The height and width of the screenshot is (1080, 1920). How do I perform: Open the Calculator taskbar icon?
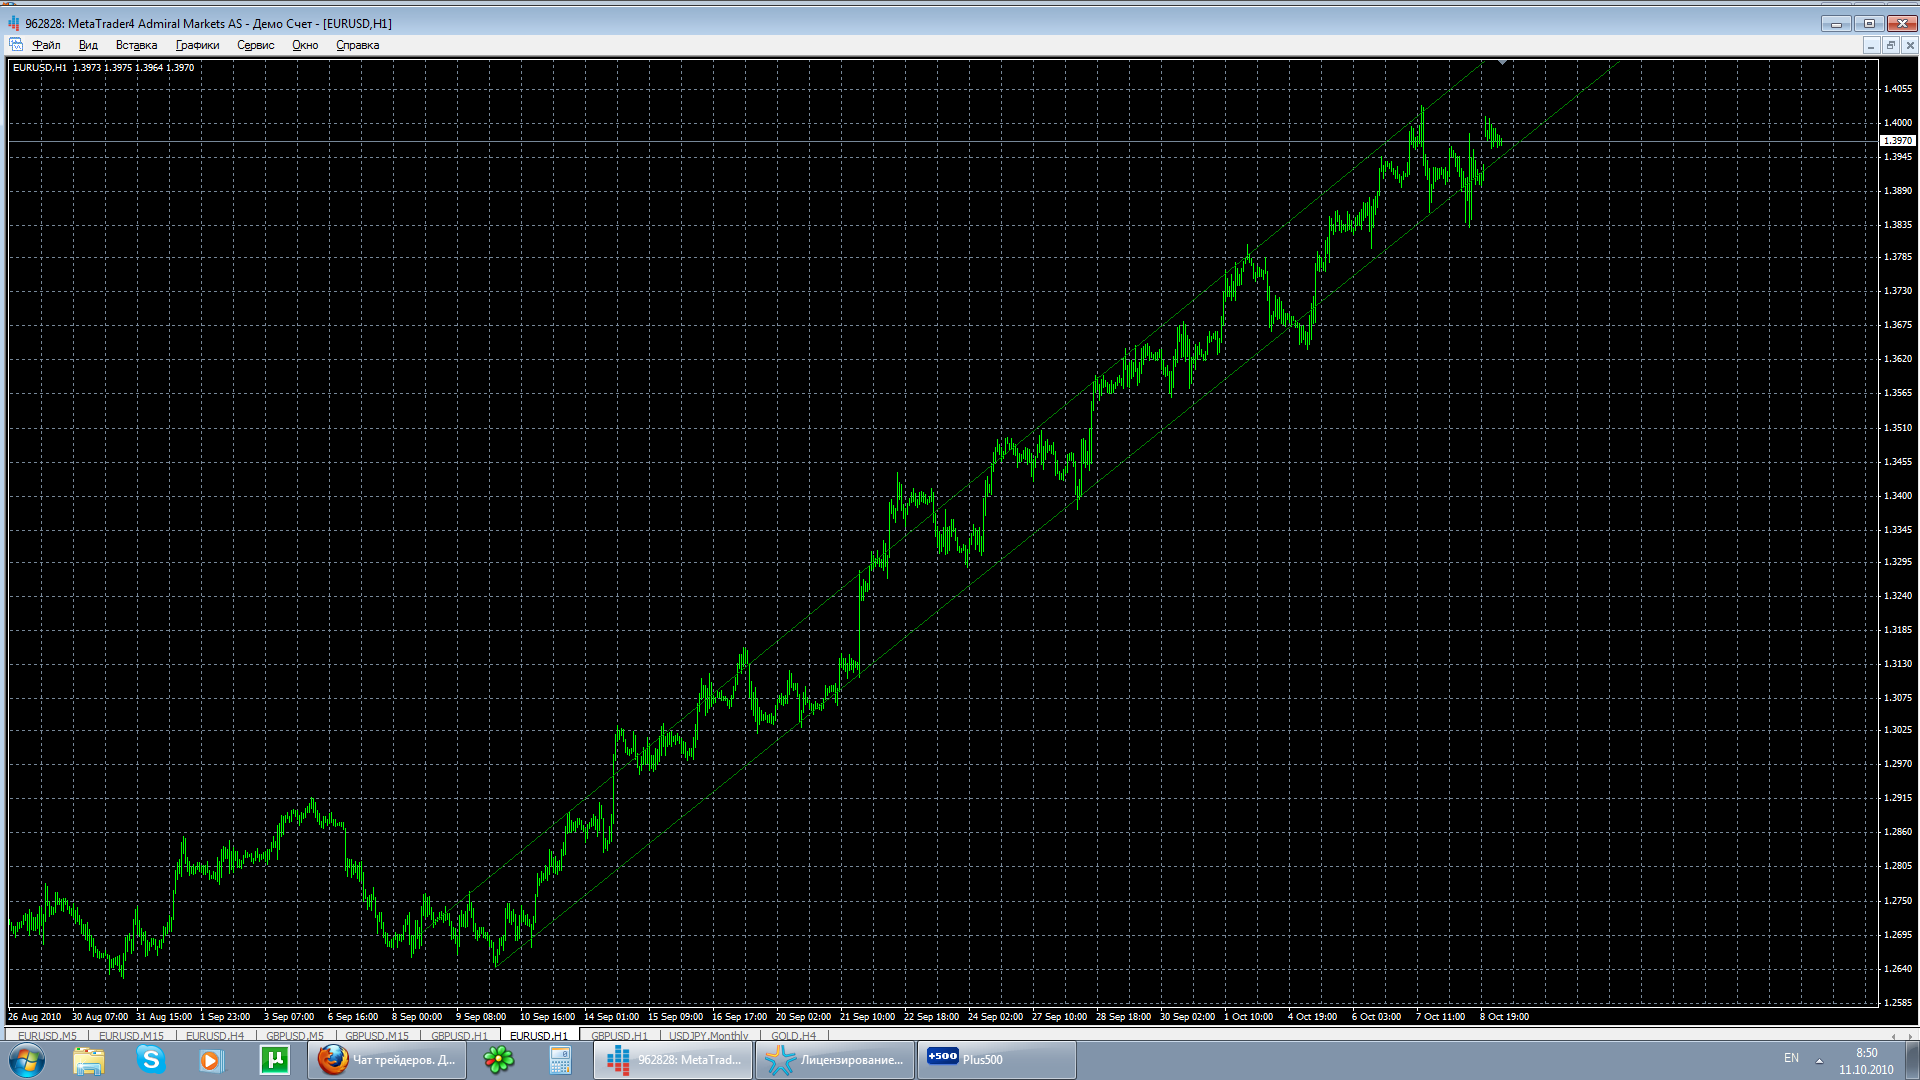tap(560, 1059)
